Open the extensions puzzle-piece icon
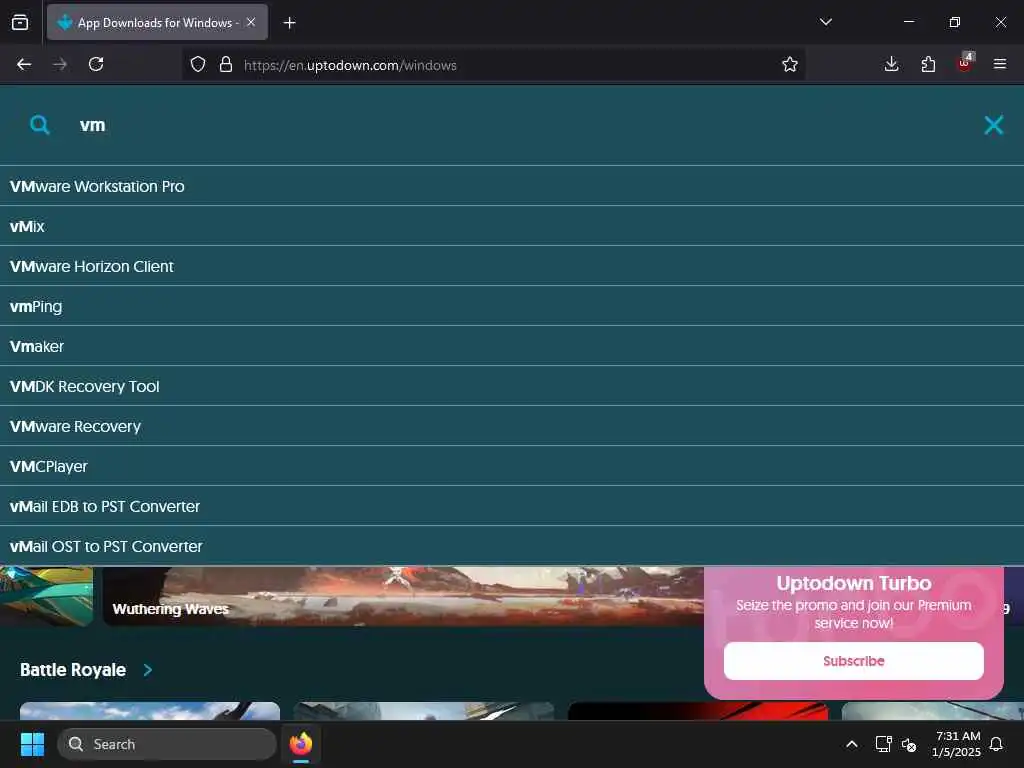Image resolution: width=1024 pixels, height=768 pixels. coord(928,64)
